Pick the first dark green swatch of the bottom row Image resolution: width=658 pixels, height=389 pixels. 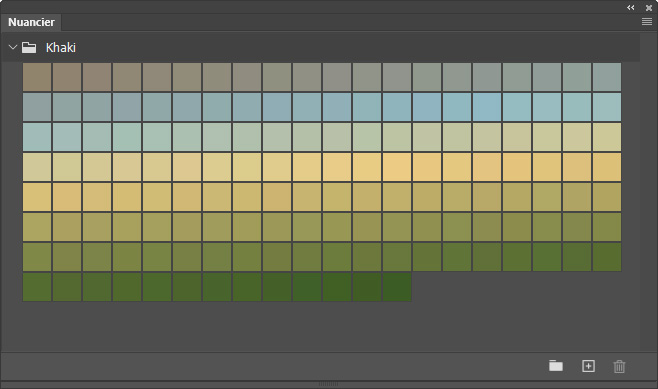[x=37, y=287]
